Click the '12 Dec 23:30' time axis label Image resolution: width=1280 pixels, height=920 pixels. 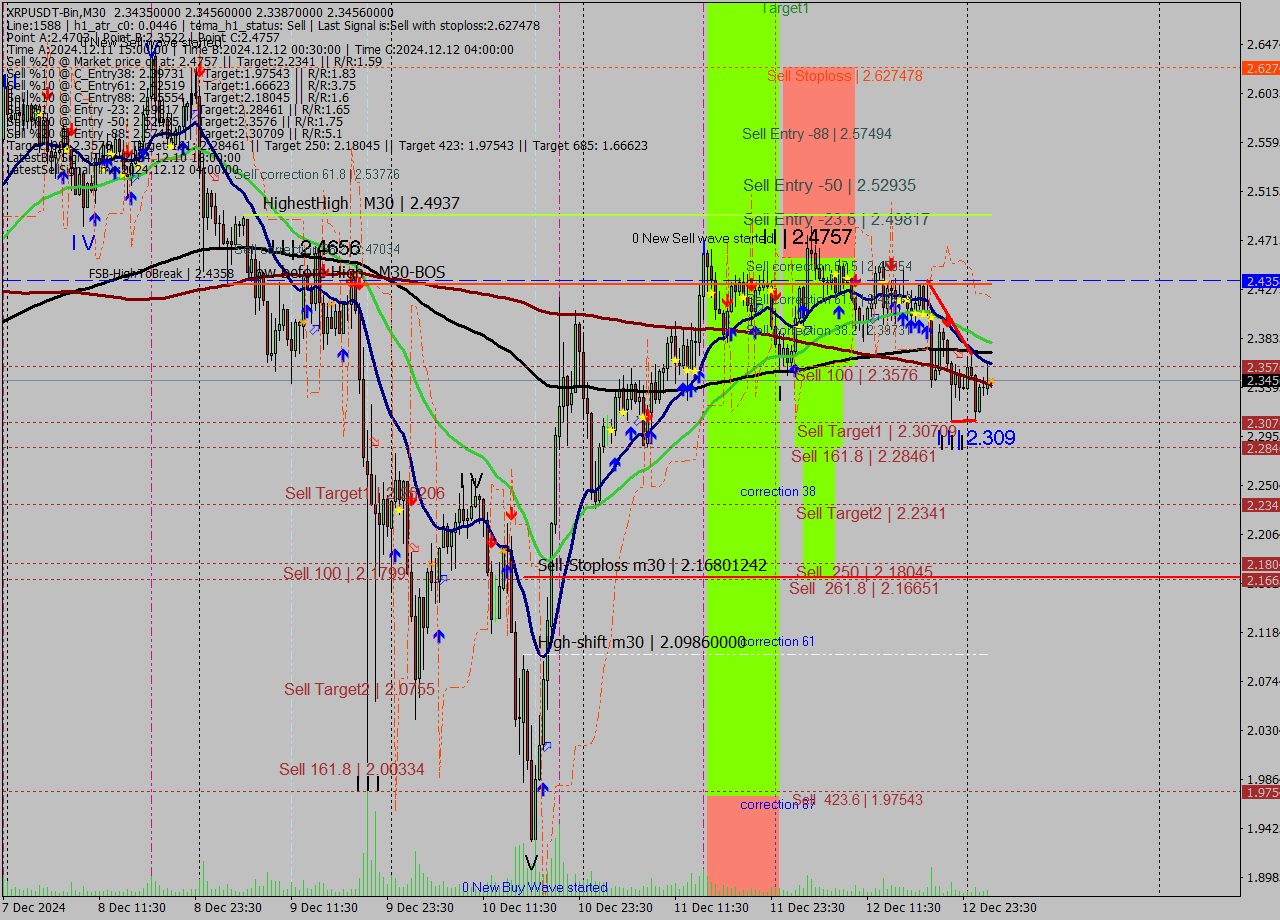[x=999, y=908]
